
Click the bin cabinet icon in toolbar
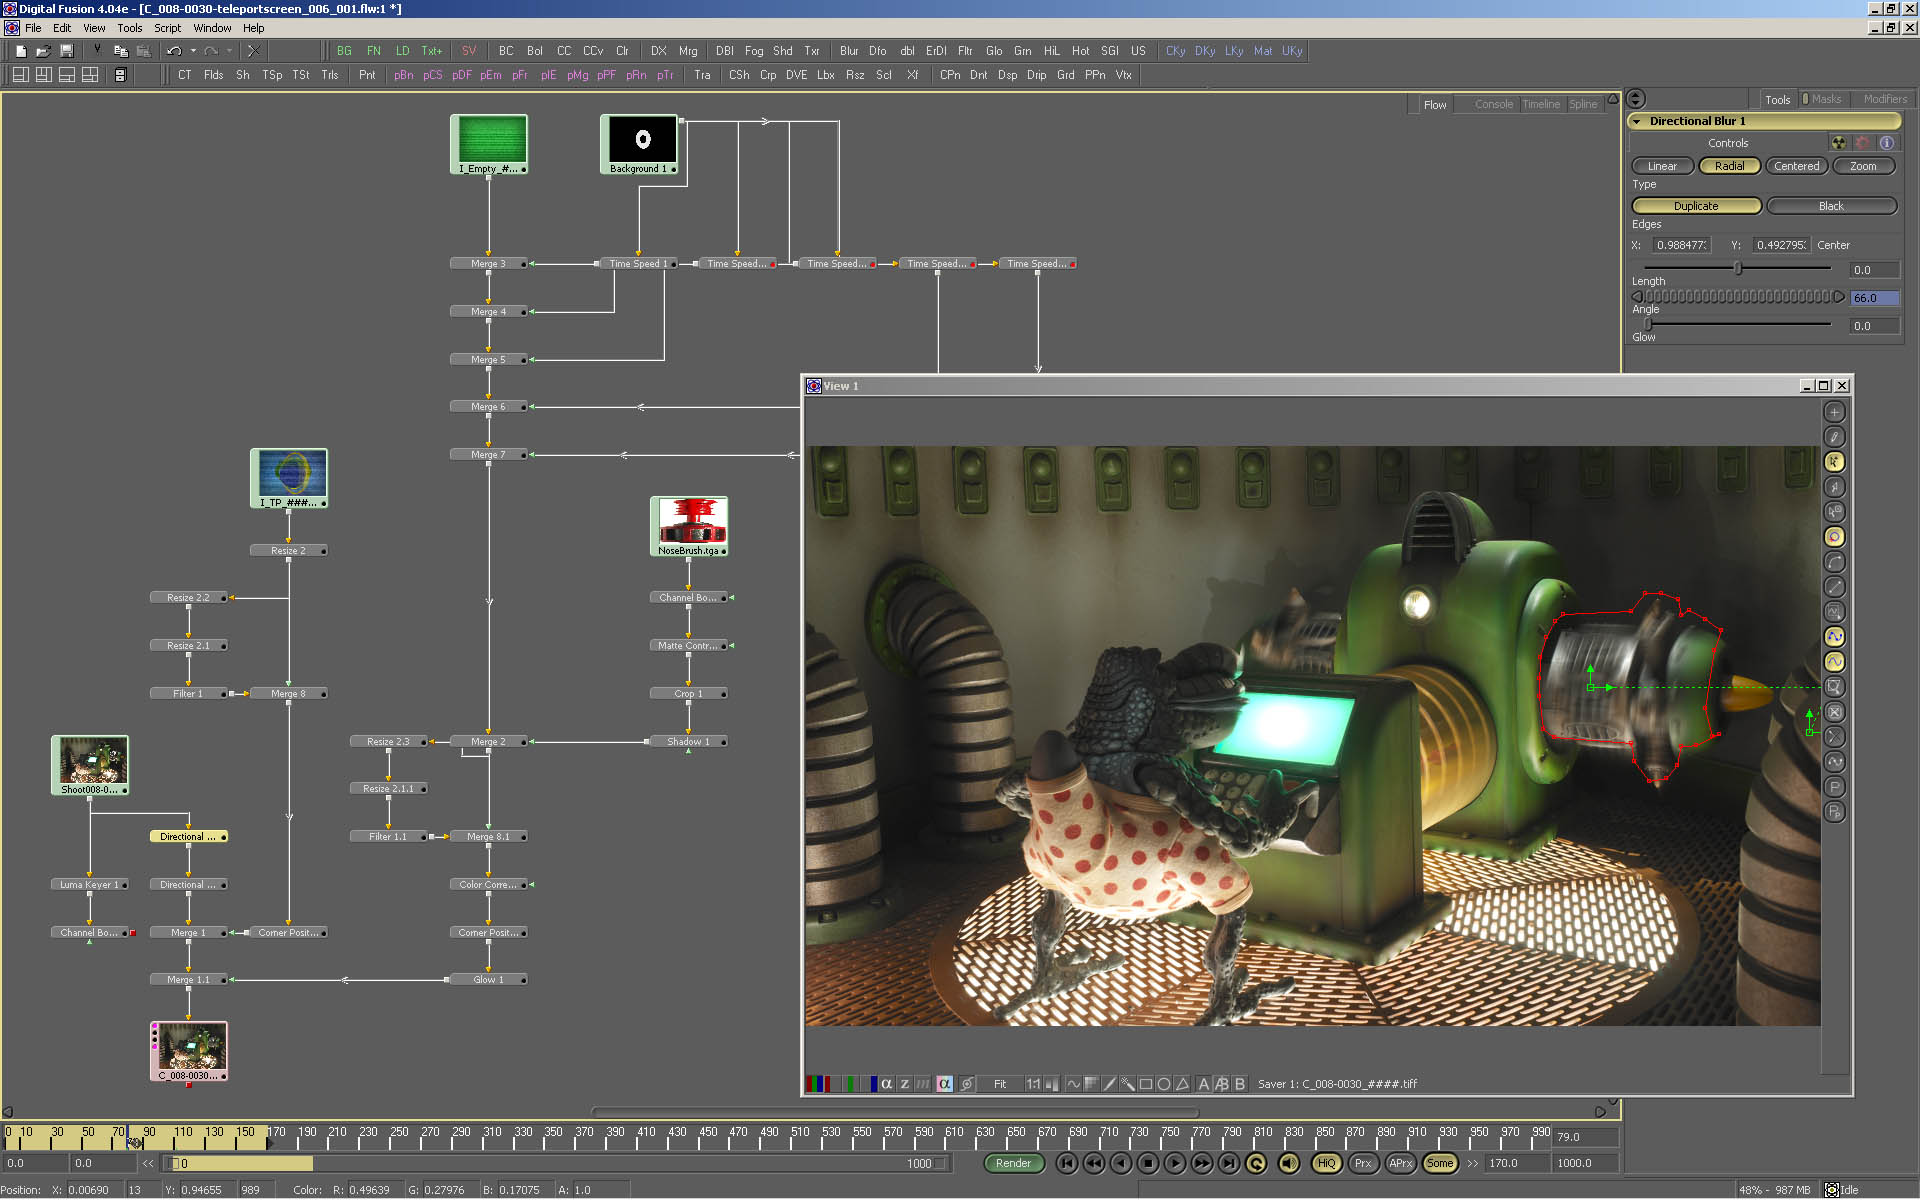point(120,75)
